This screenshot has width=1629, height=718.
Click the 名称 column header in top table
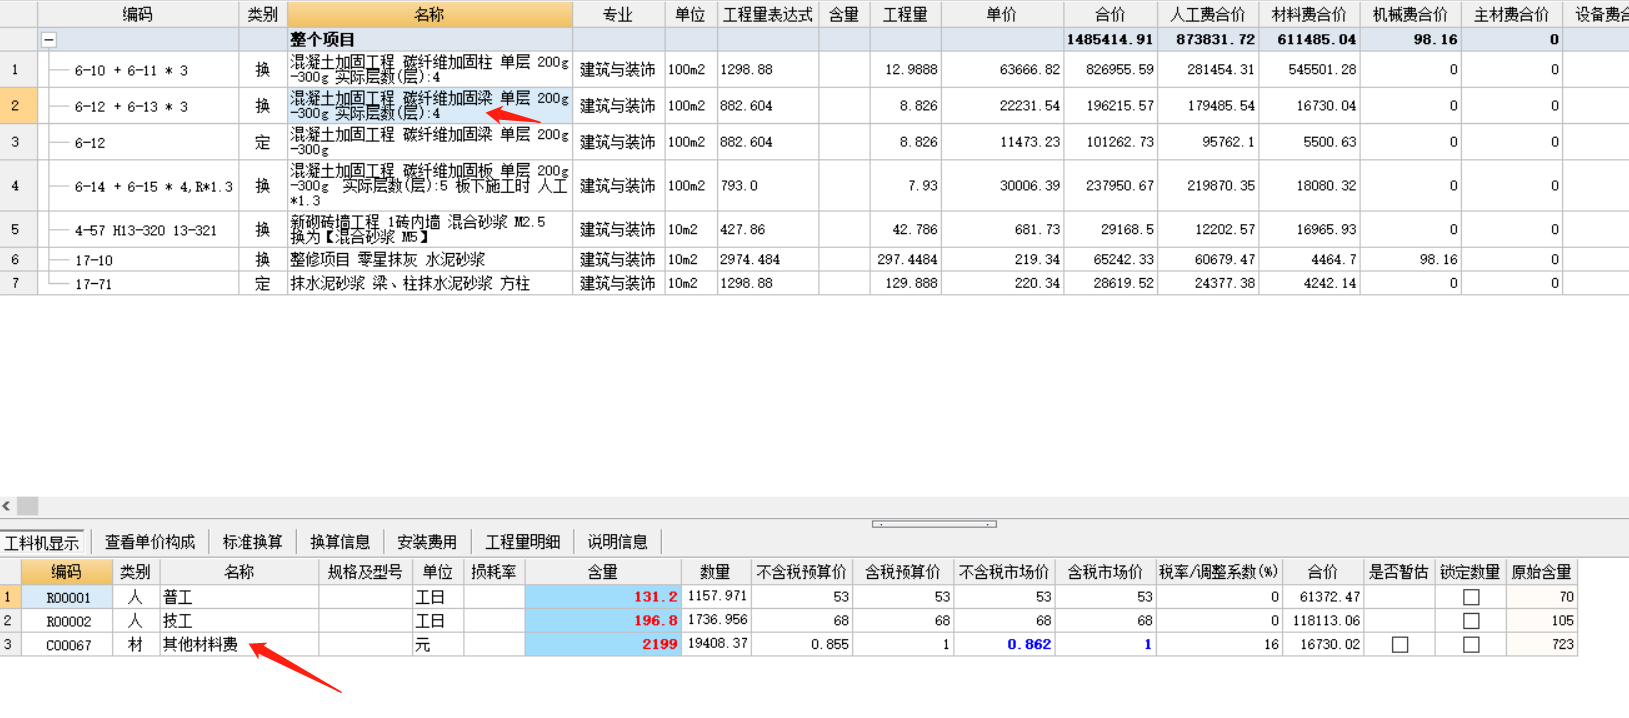(430, 14)
